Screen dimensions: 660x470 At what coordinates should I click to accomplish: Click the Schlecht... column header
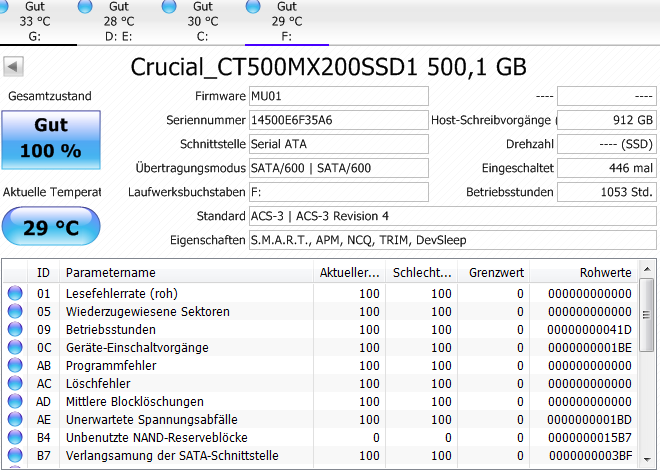coord(422,273)
